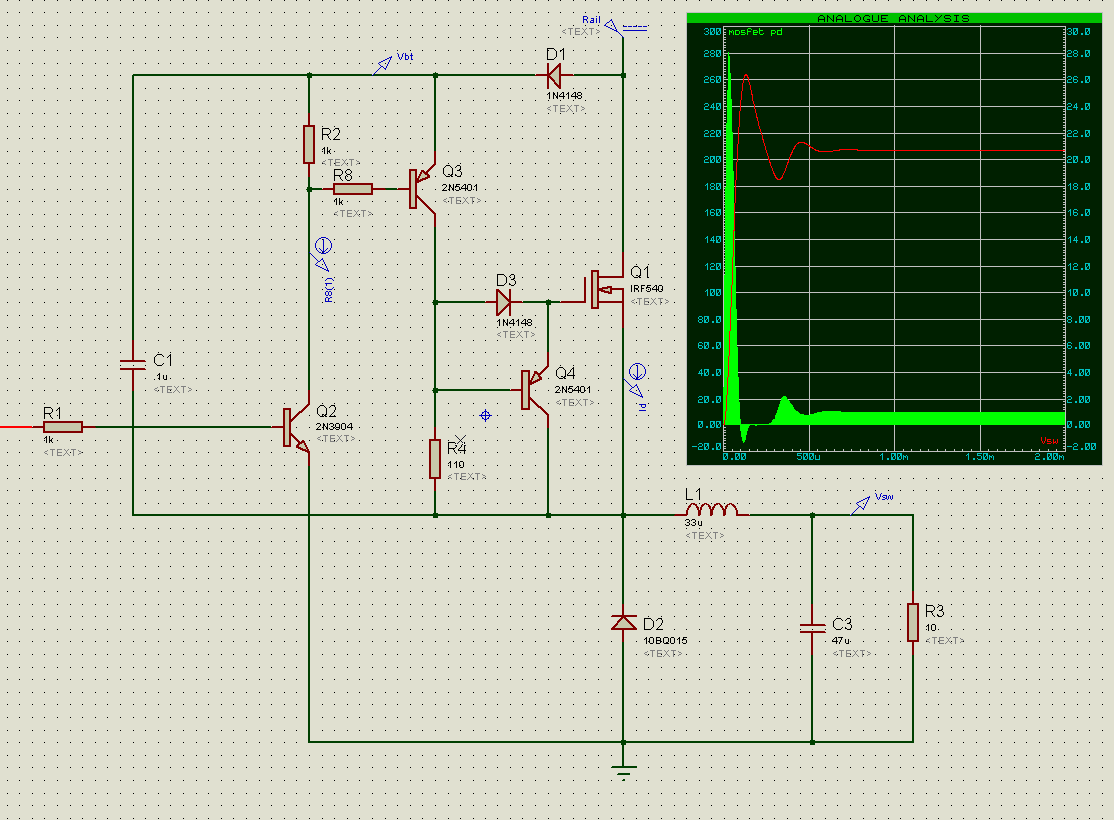Select the R2 resistor symbol
This screenshot has width=1114, height=820.
pyautogui.click(x=309, y=144)
